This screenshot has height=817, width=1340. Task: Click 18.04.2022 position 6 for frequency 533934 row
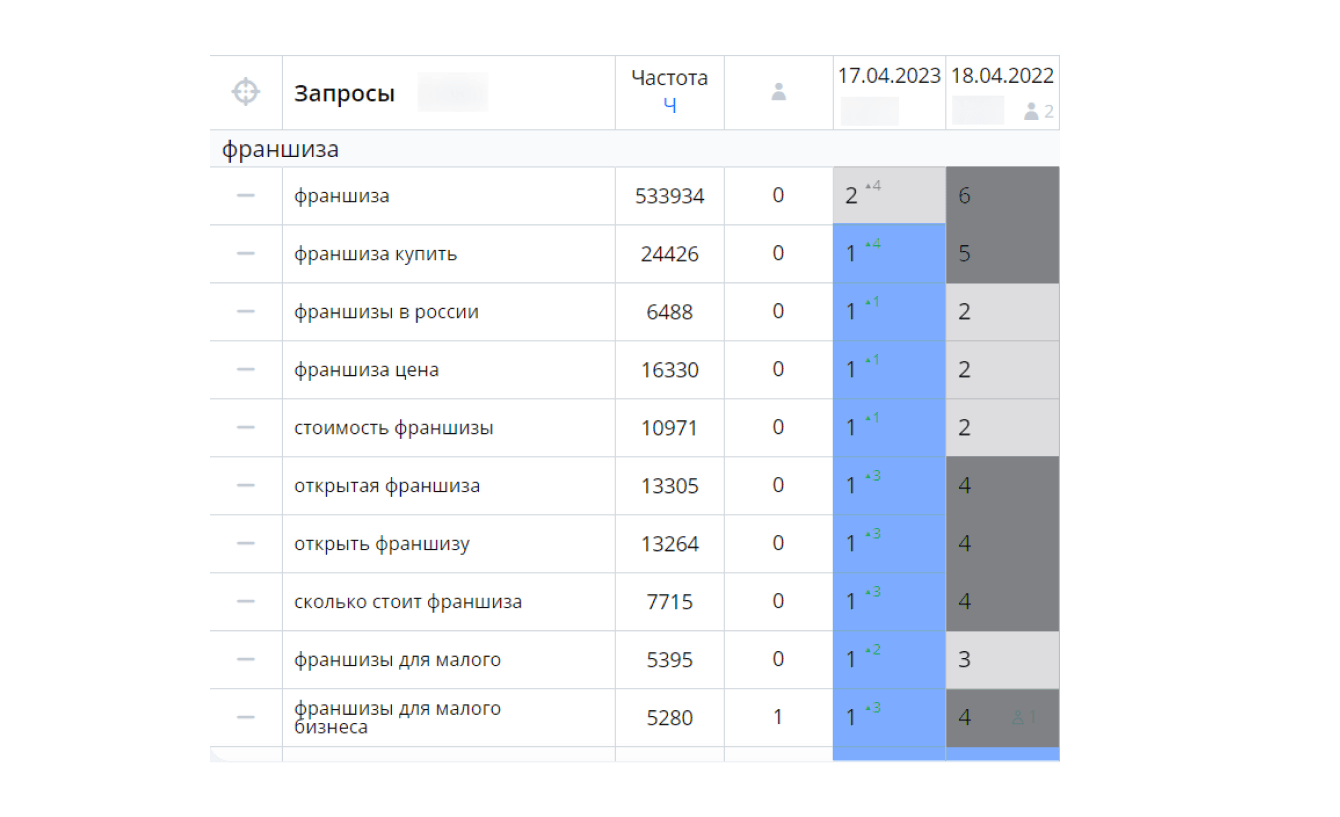[1002, 196]
